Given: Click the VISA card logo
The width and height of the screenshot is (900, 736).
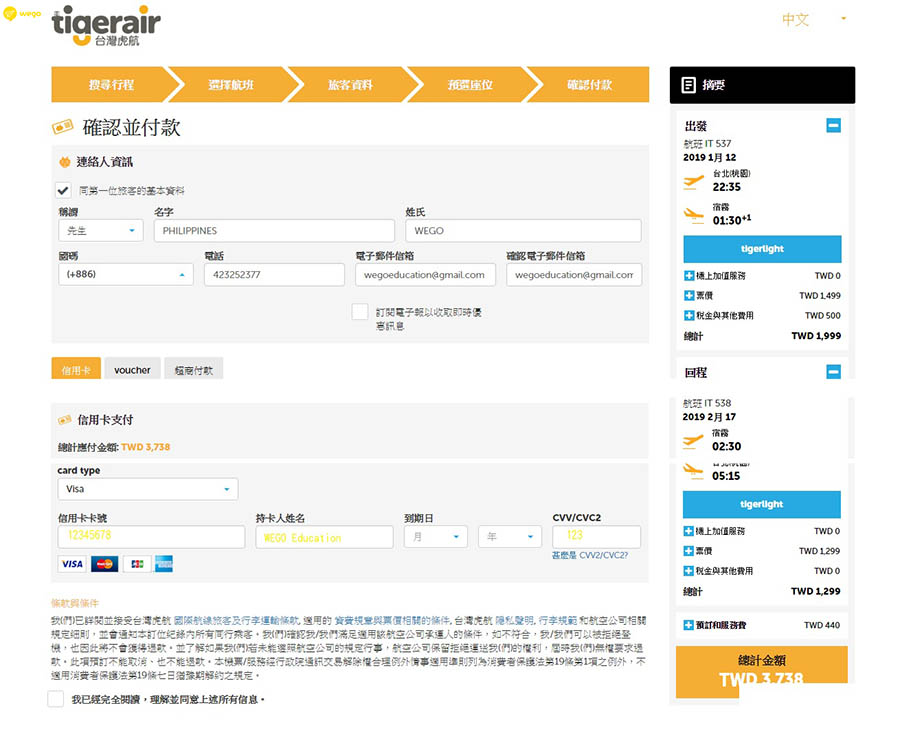Looking at the screenshot, I should point(72,564).
